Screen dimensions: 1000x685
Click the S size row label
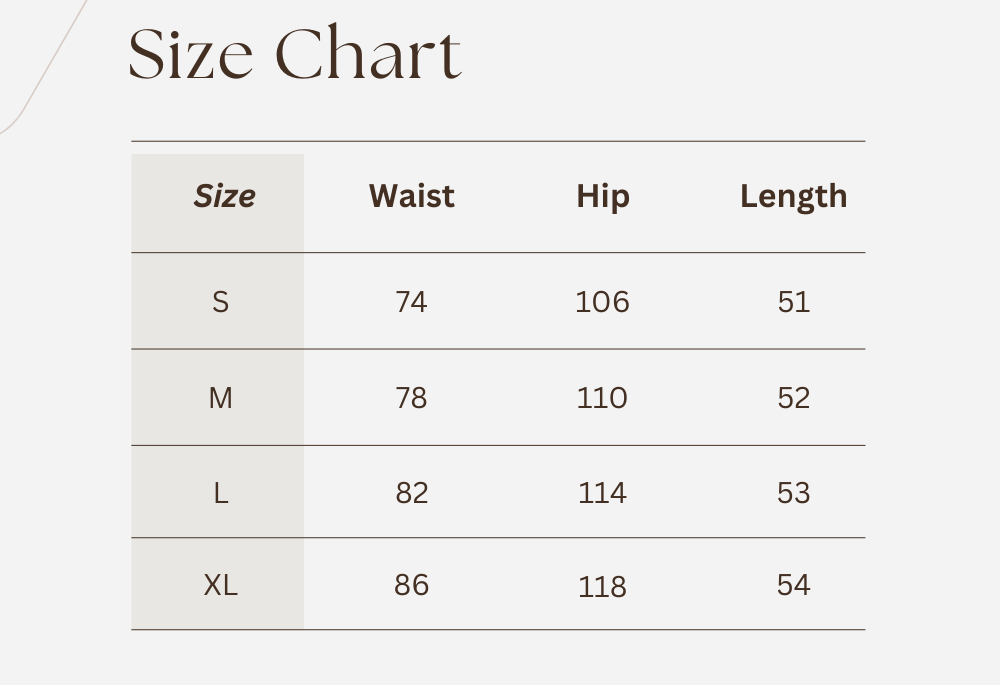point(221,301)
